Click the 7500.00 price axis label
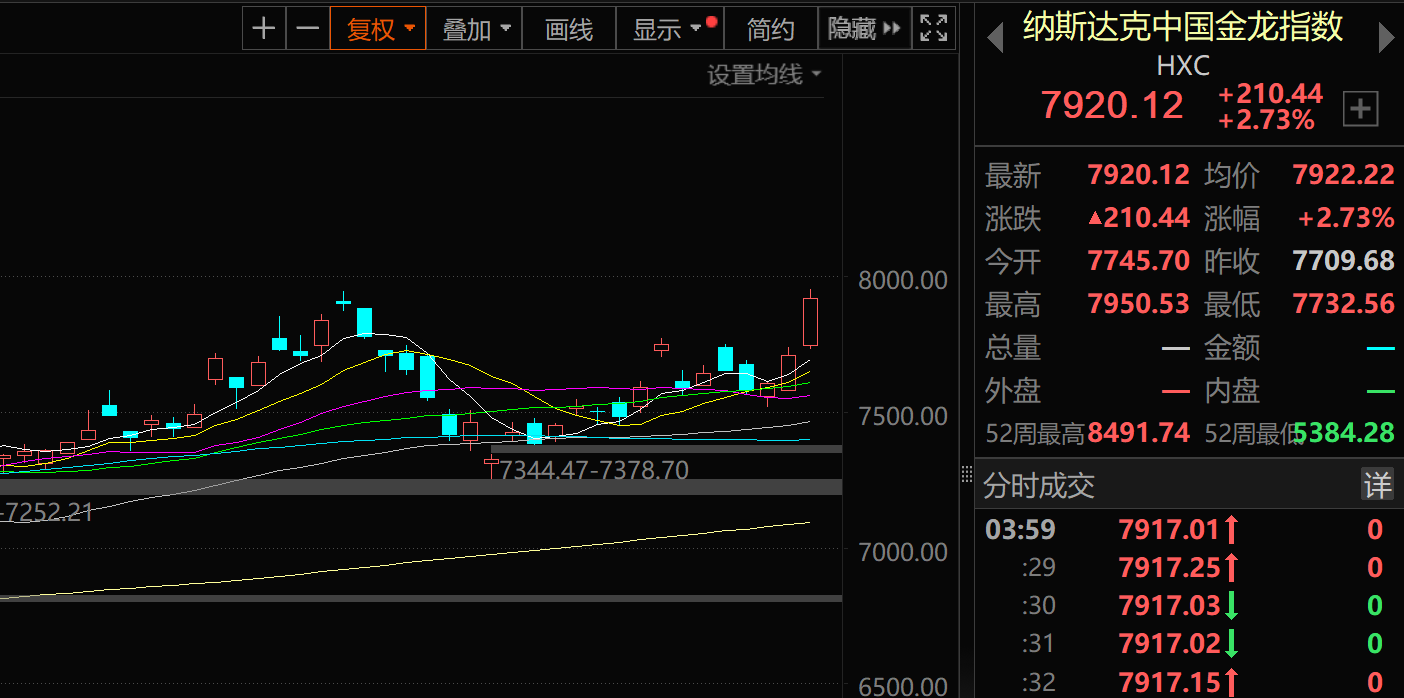Viewport: 1404px width, 698px height. tap(902, 416)
